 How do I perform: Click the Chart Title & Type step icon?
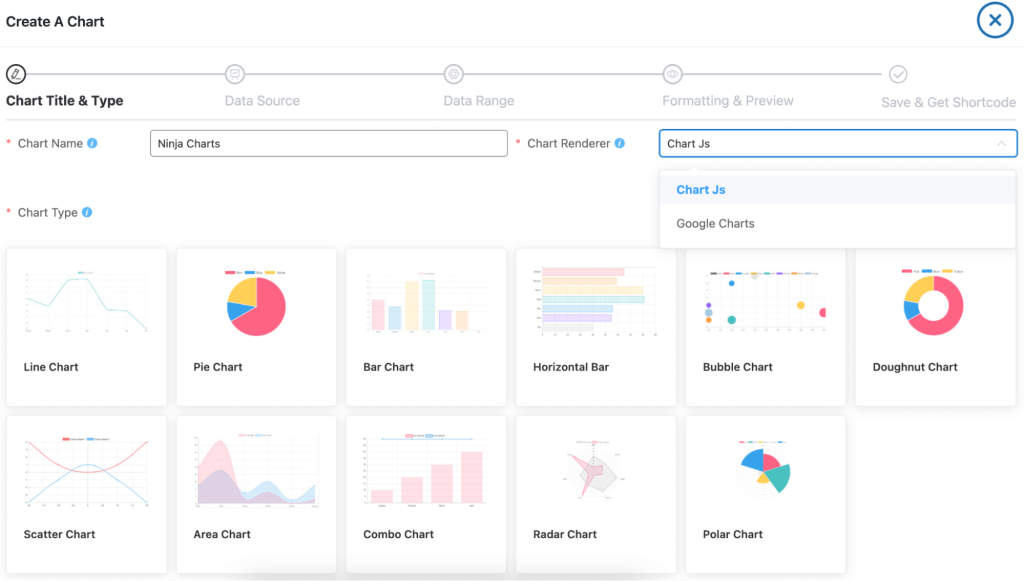(x=16, y=74)
